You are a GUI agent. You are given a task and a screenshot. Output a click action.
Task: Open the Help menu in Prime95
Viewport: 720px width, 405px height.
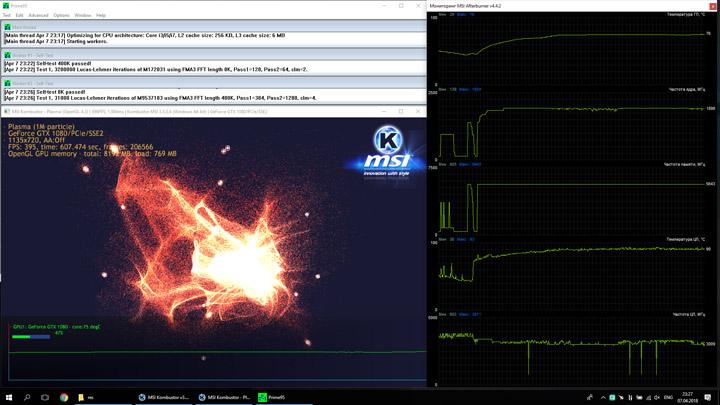point(101,15)
